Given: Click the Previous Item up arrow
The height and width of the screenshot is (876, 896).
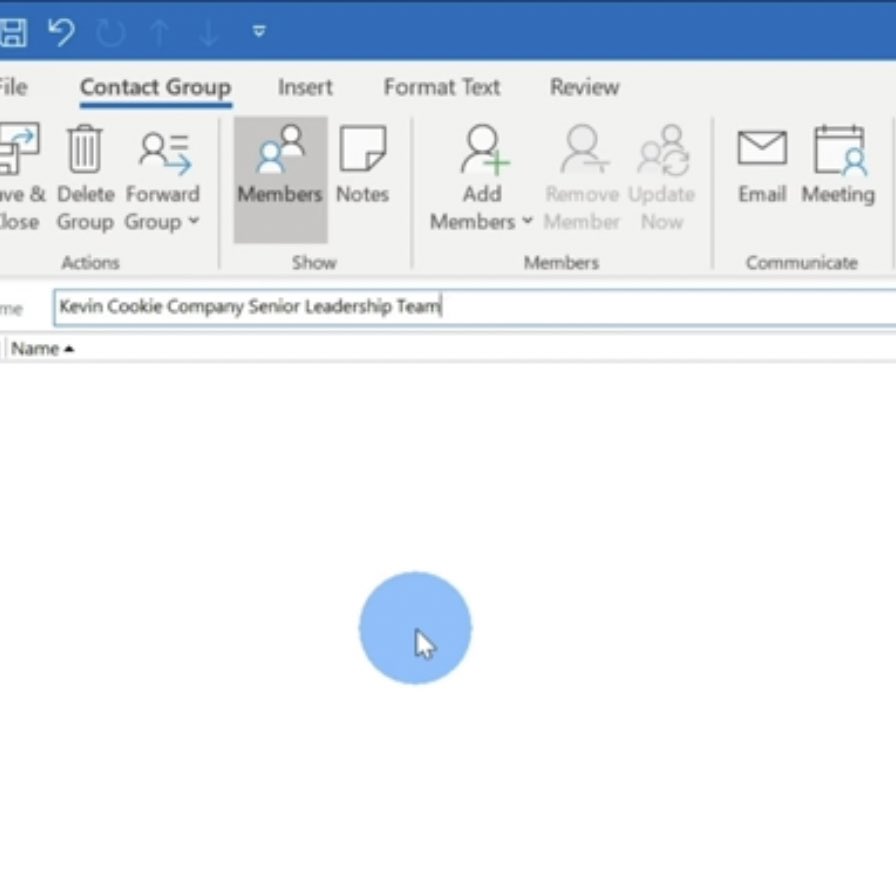Looking at the screenshot, I should [x=160, y=33].
